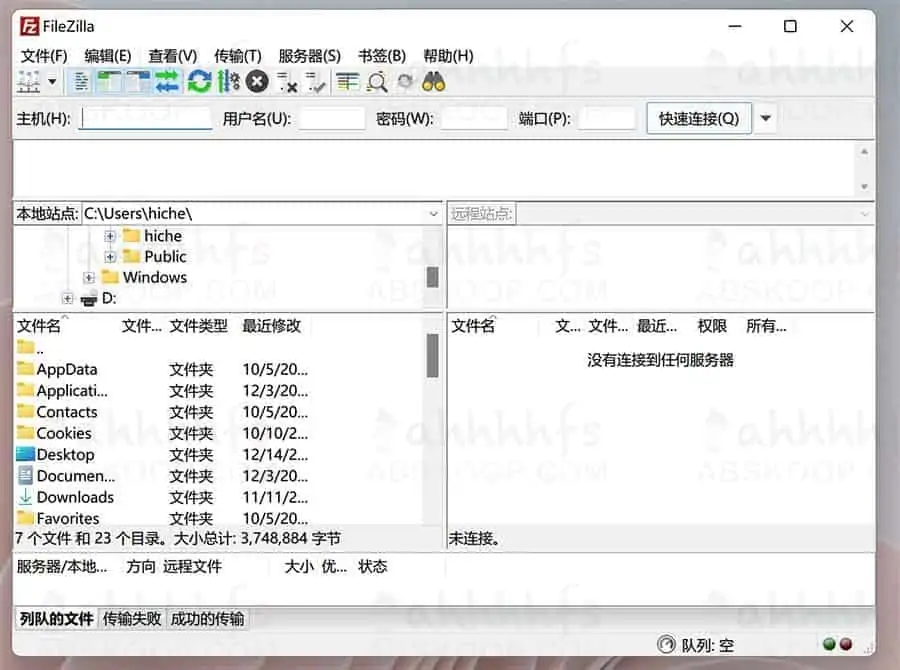The image size is (900, 670).
Task: Expand the Windows folder in local tree
Action: (x=88, y=277)
